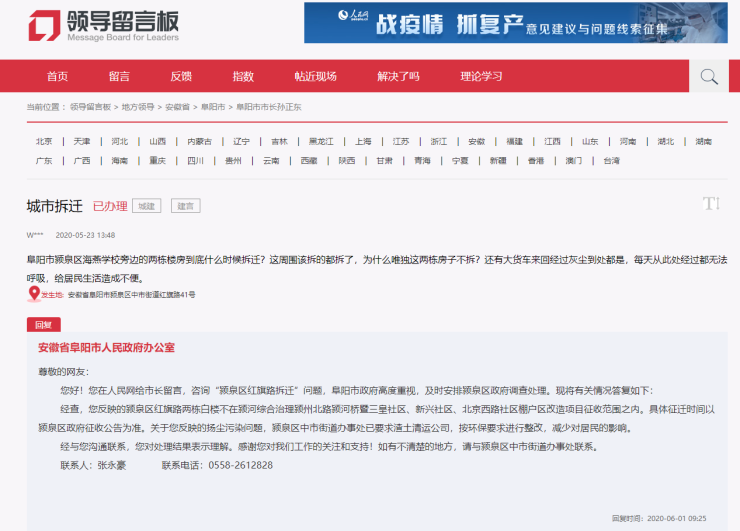Screen dimensions: 740x531
Task: Select the 澳门 region link
Action: point(574,160)
